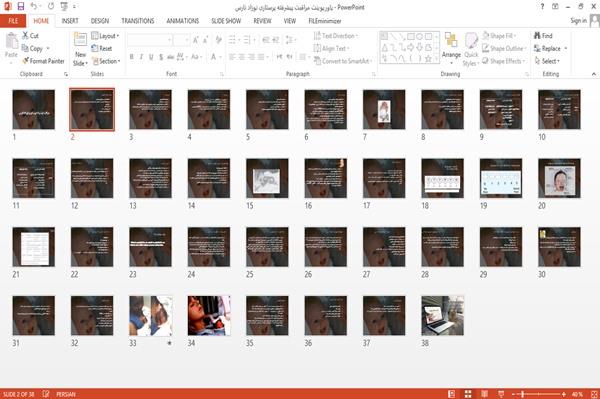The height and width of the screenshot is (399, 600).
Task: Click the Help question mark icon
Action: (x=542, y=7)
